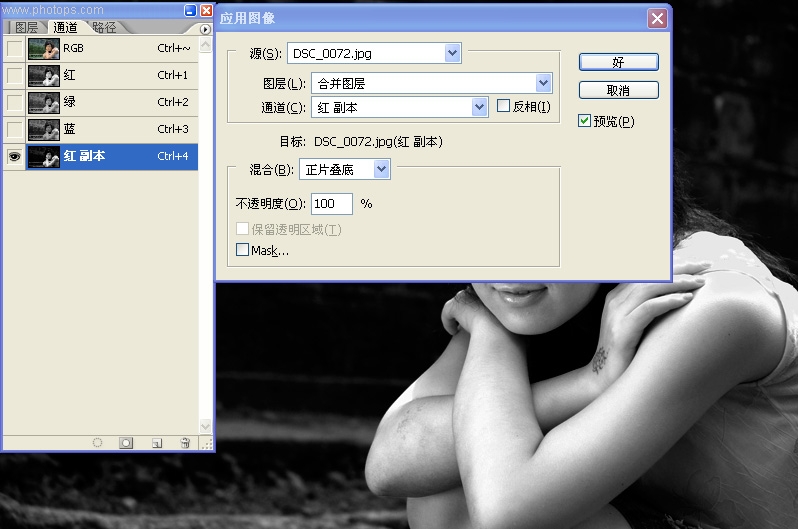Click the Ctrl+1 shortcut text
798x529 pixels.
pos(173,75)
